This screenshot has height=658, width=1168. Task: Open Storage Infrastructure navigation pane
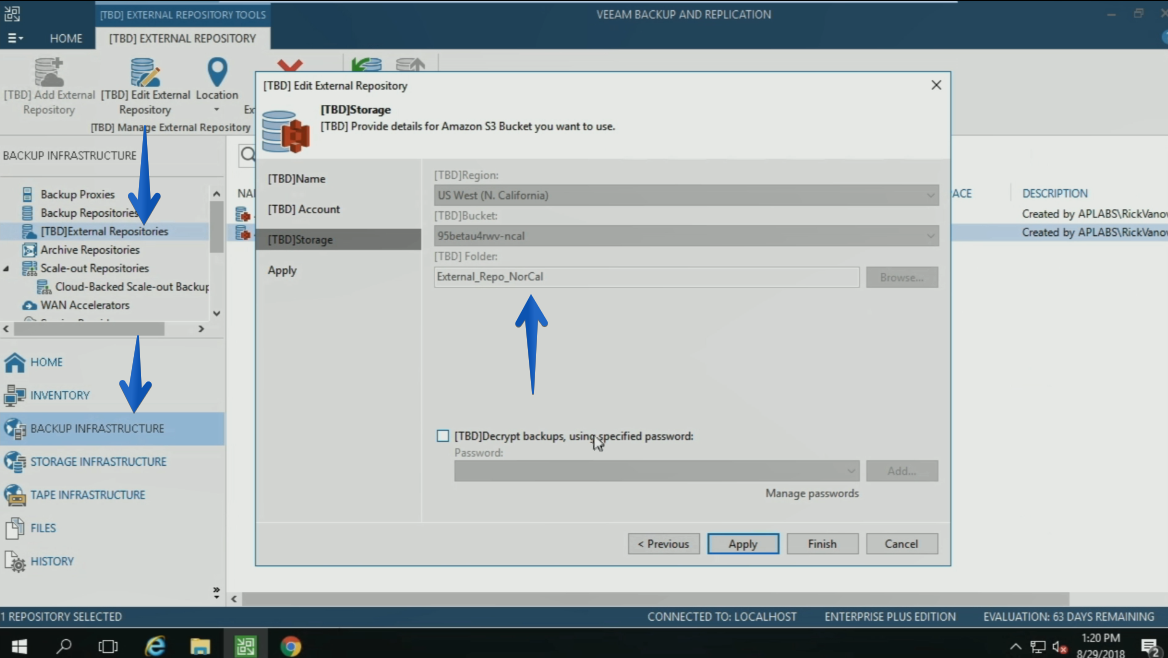[112, 462]
